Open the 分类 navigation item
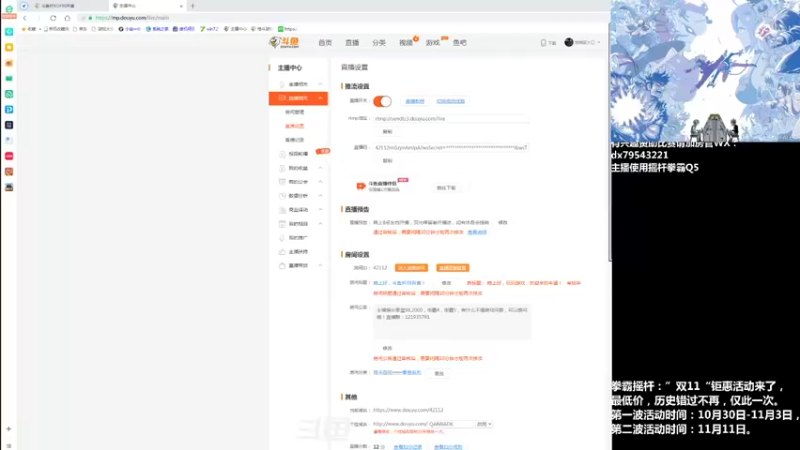The width and height of the screenshot is (800, 450). pos(379,43)
